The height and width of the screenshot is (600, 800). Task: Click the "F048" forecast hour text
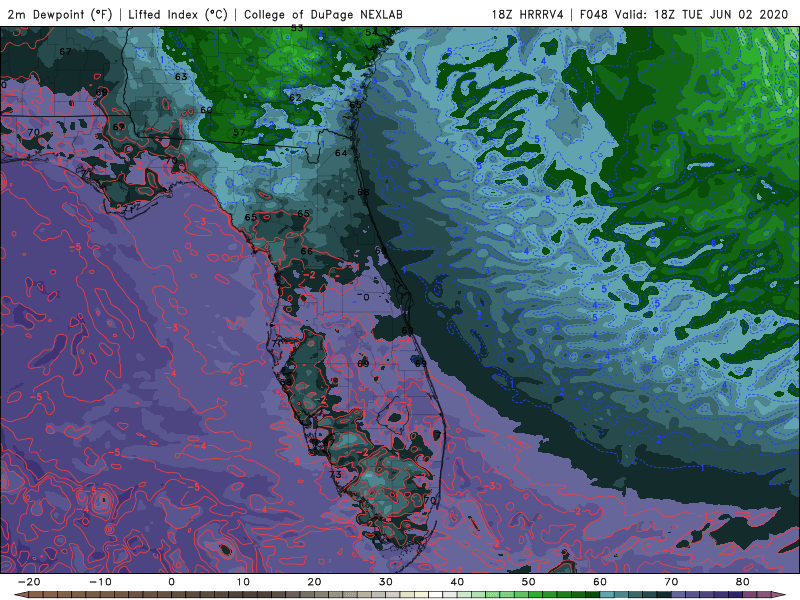pyautogui.click(x=594, y=14)
